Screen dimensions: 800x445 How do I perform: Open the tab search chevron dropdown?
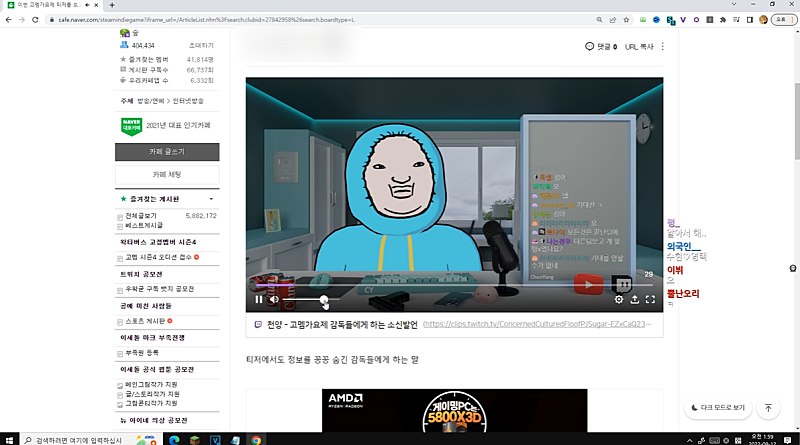point(734,4)
